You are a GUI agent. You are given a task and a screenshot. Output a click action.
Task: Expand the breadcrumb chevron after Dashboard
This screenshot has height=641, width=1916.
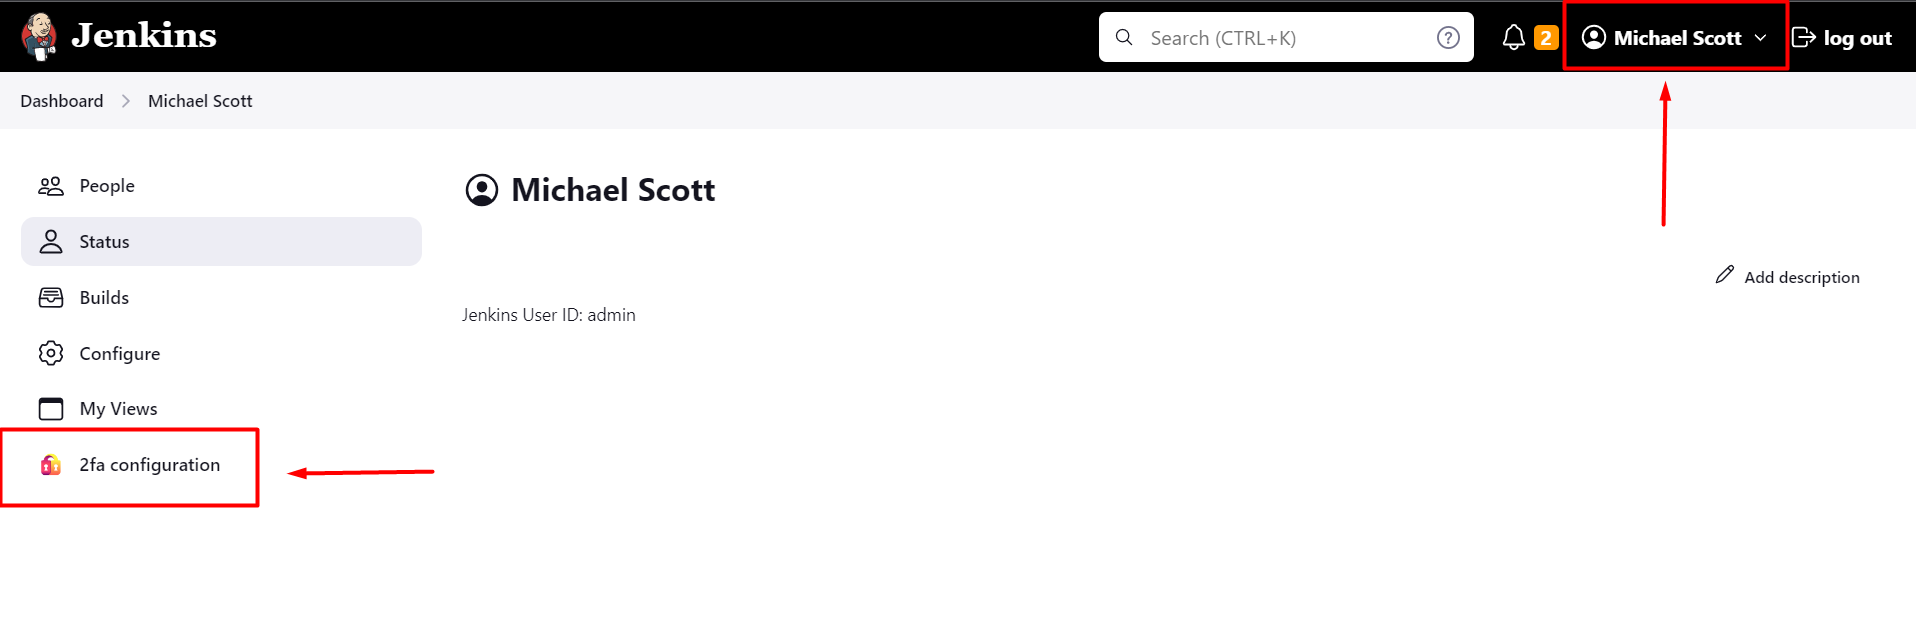coord(126,101)
